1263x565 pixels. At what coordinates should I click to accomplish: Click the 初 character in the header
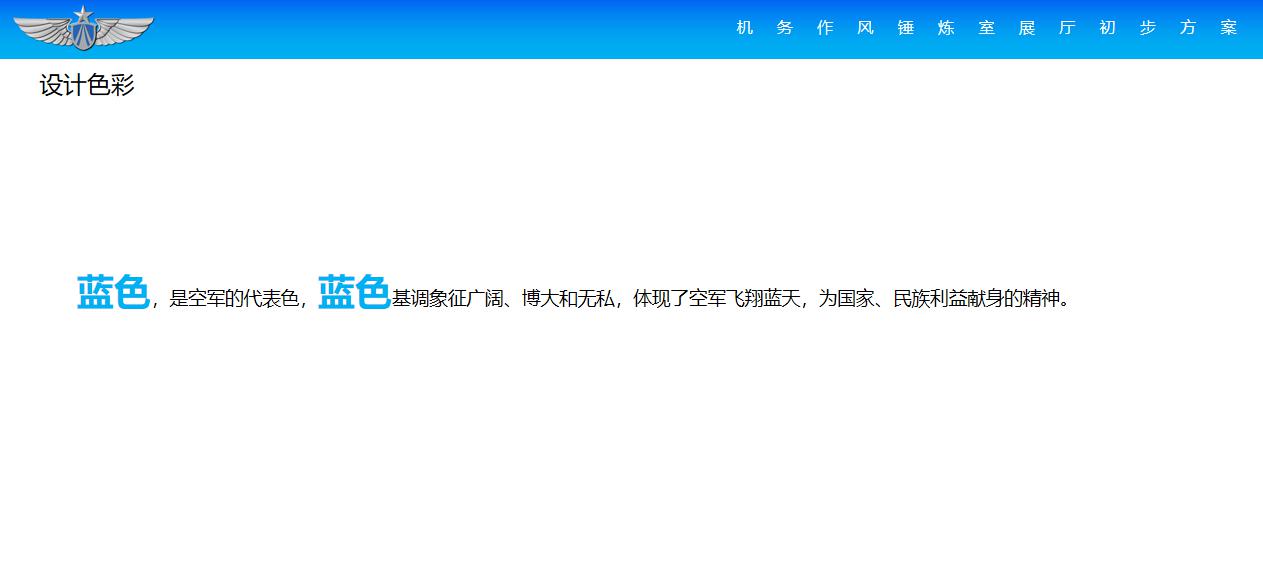[1107, 28]
